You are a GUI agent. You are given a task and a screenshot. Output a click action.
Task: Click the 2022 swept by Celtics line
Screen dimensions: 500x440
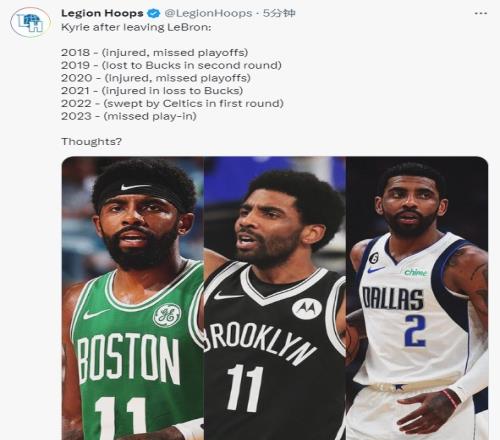tap(172, 103)
